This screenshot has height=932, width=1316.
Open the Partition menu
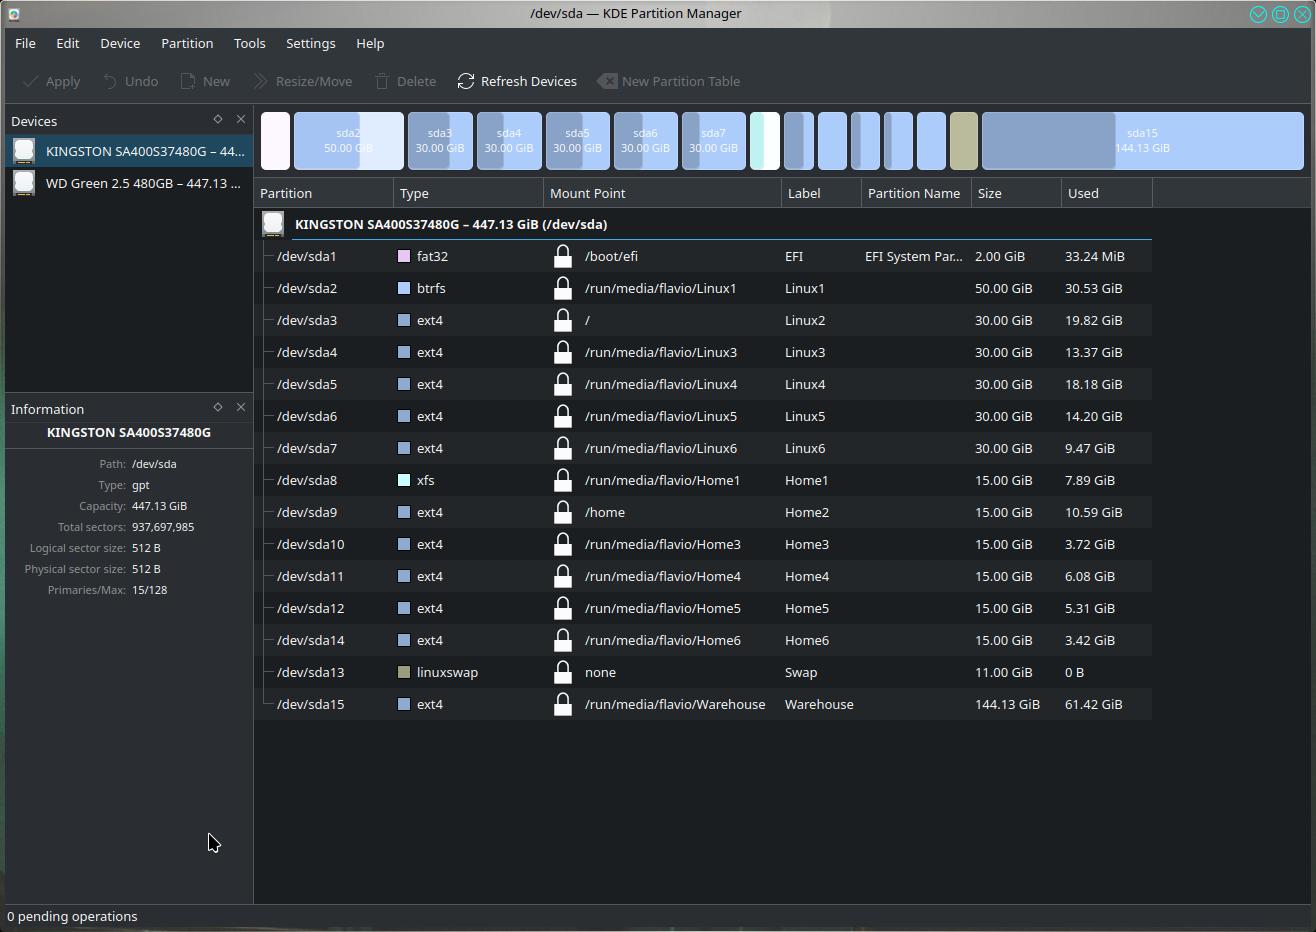click(x=187, y=43)
